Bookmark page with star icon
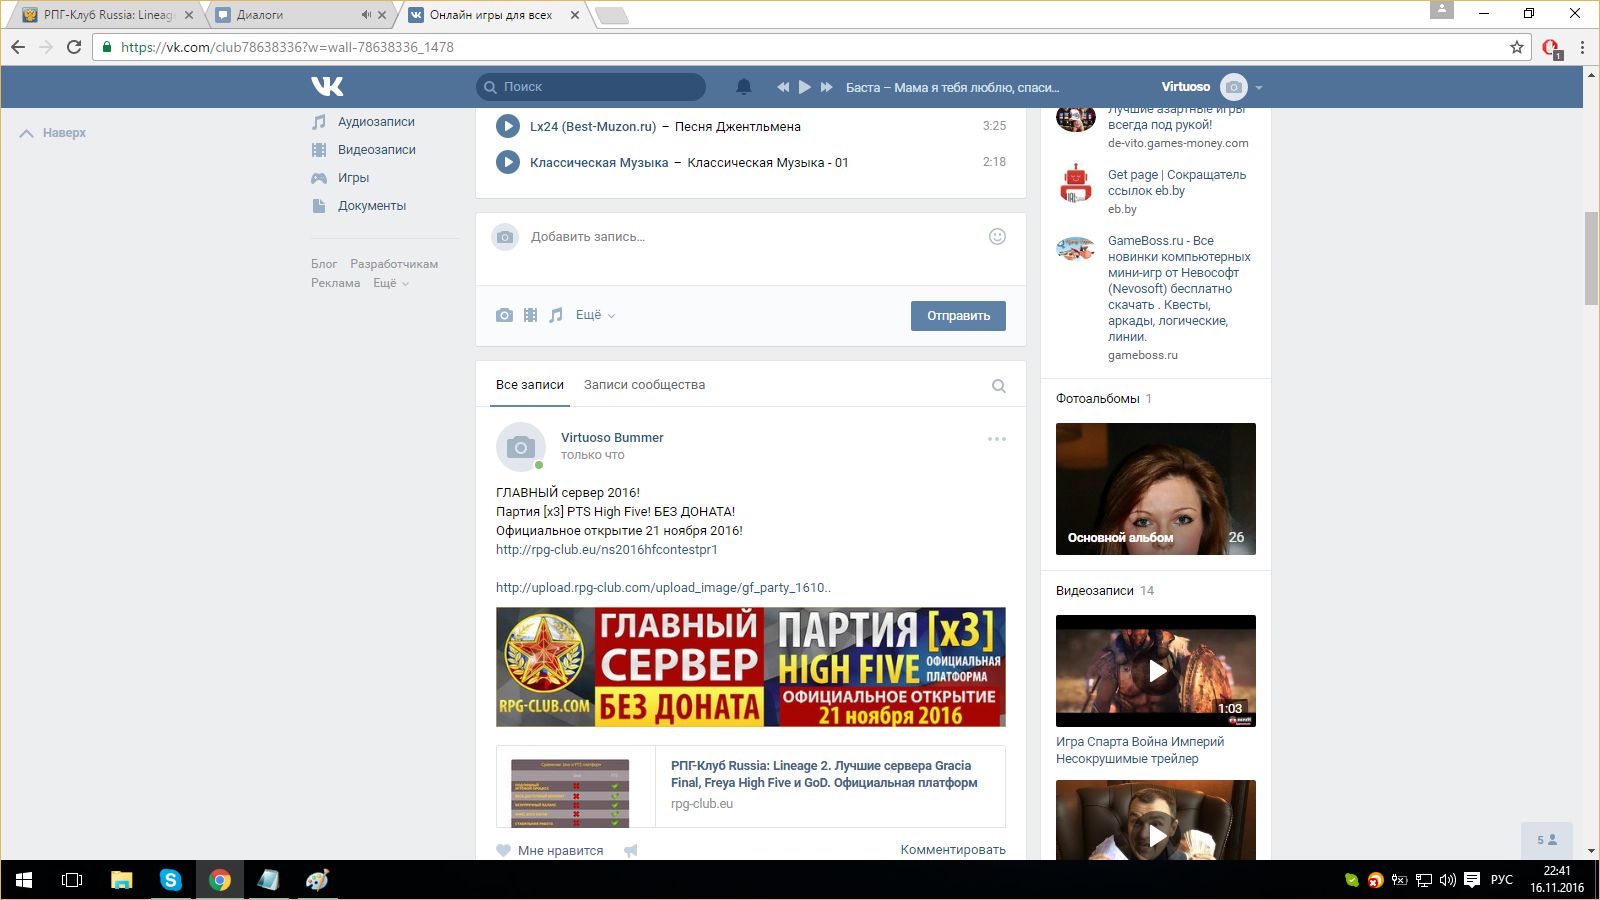 [x=1517, y=47]
